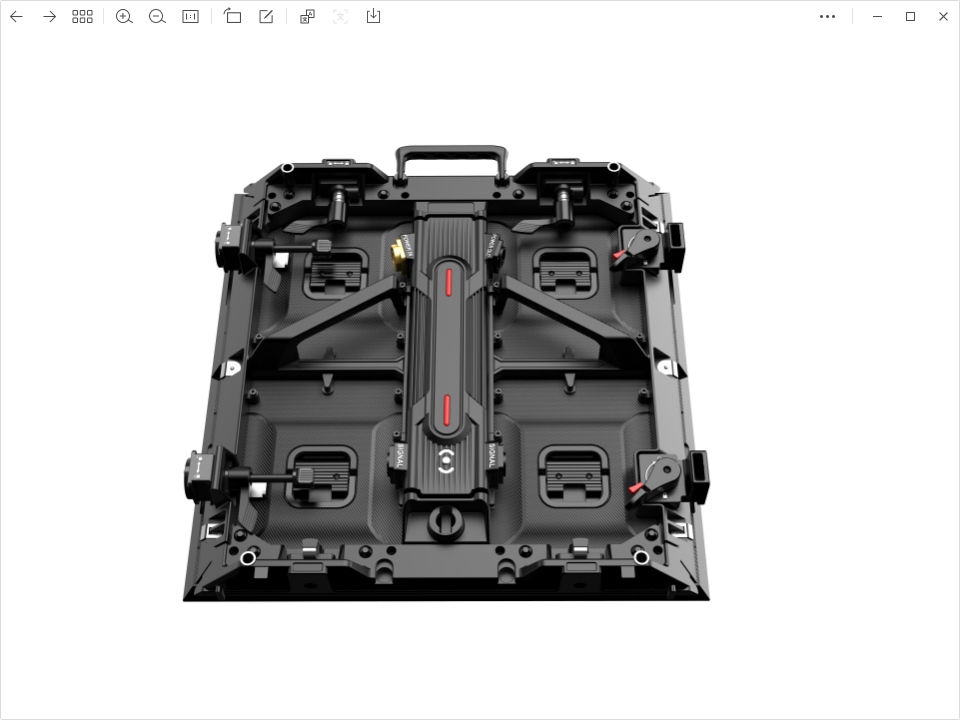Close the image viewer window

point(943,17)
